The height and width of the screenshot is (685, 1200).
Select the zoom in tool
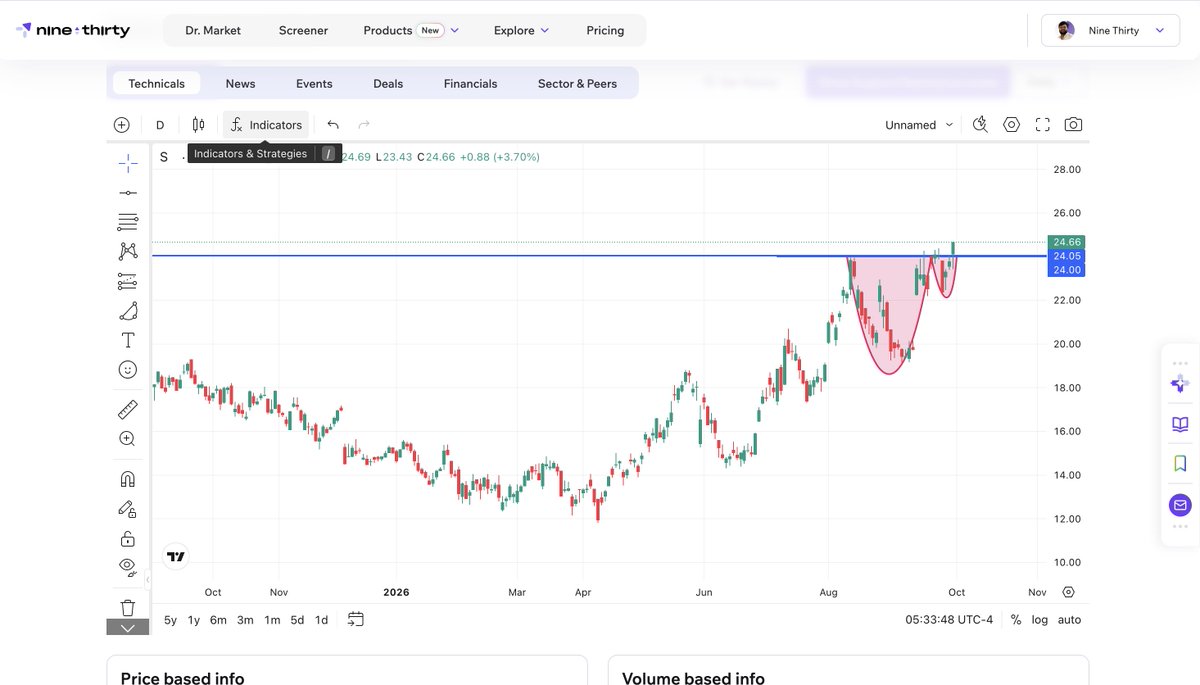pos(128,438)
